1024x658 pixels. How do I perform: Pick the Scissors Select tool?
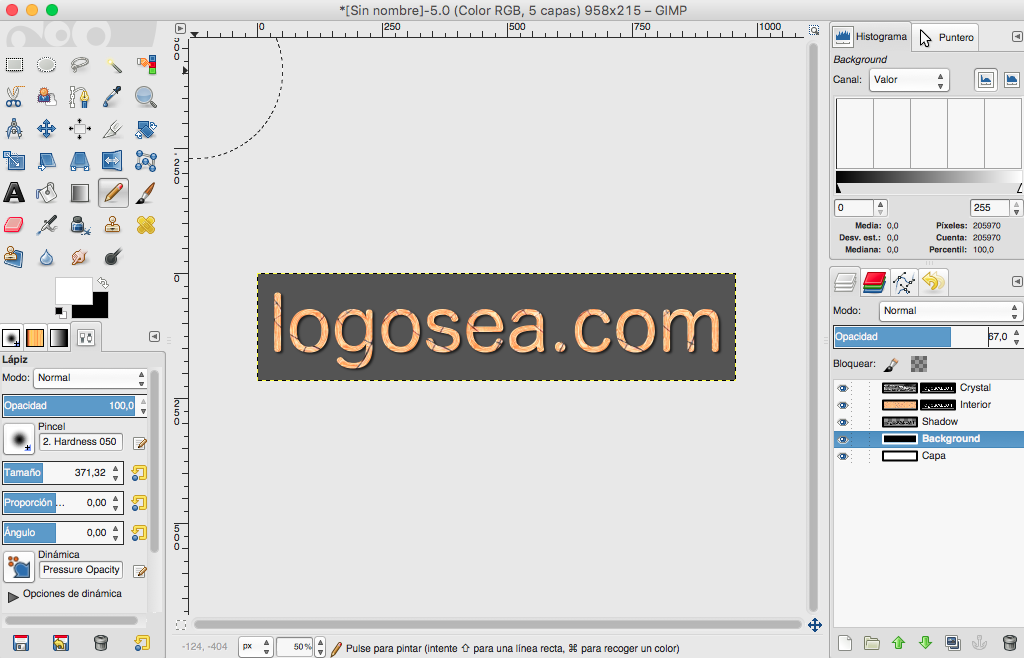coord(14,97)
